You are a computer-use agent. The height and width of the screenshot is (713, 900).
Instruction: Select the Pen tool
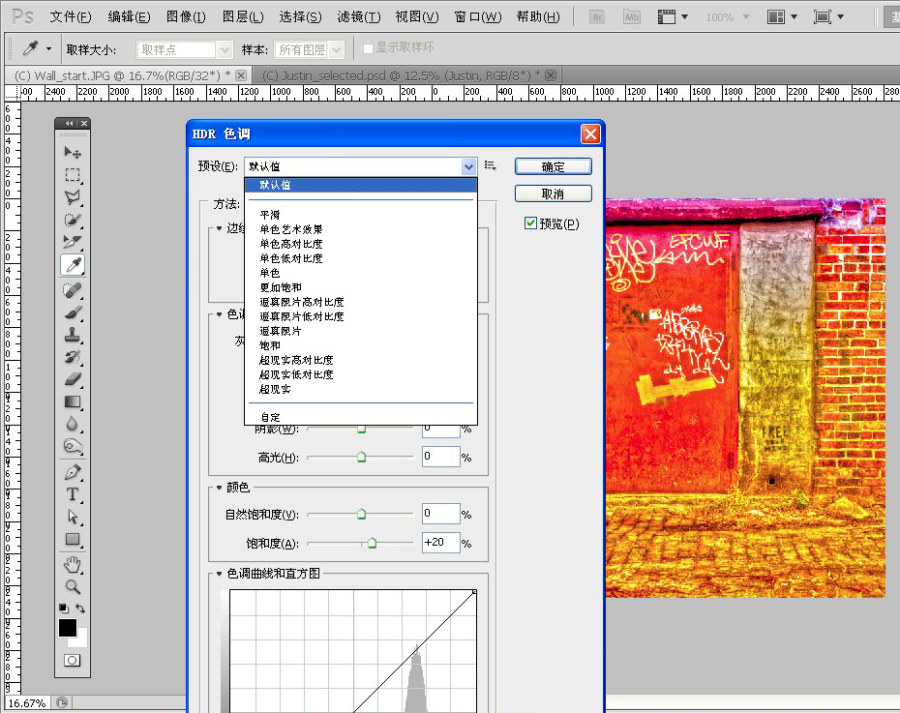pos(72,472)
